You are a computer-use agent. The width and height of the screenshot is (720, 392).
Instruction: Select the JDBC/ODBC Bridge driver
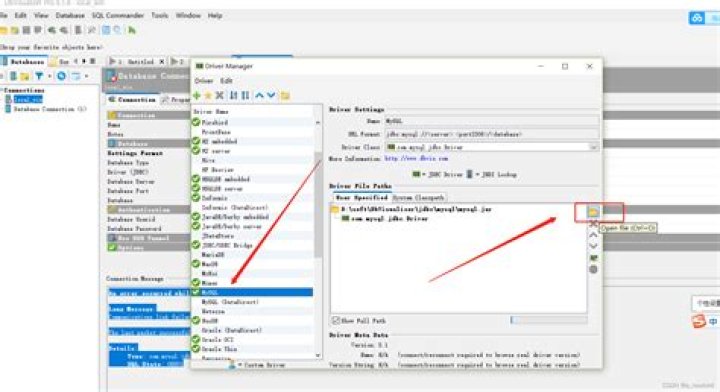coord(227,245)
